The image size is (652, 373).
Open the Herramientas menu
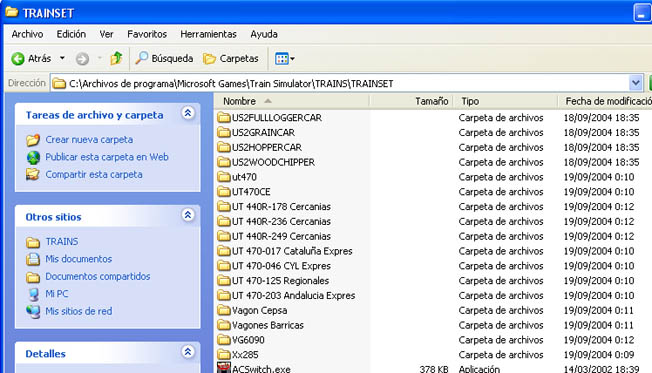[x=208, y=34]
